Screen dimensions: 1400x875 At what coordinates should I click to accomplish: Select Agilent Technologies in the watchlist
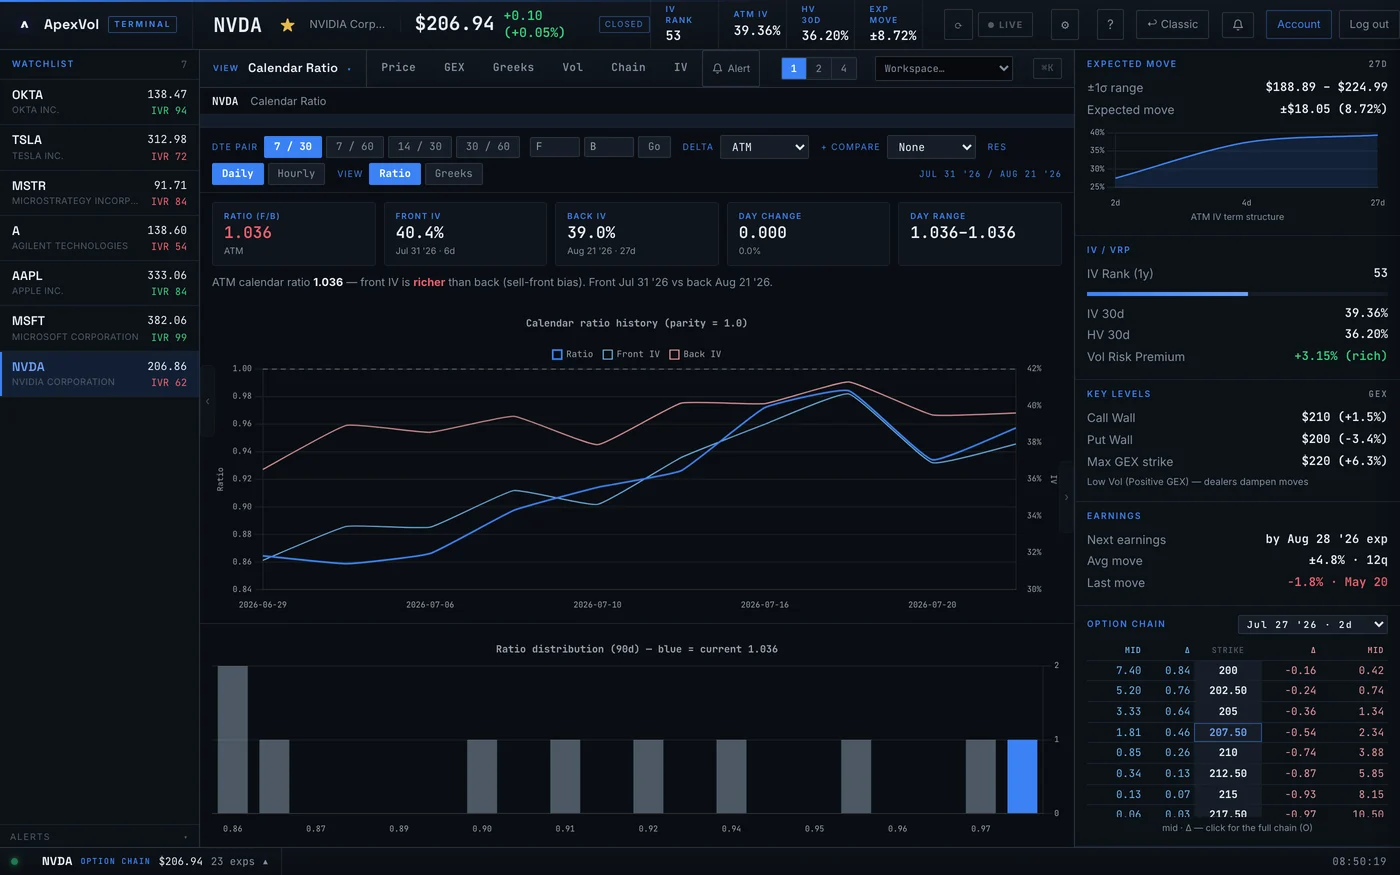[100, 238]
